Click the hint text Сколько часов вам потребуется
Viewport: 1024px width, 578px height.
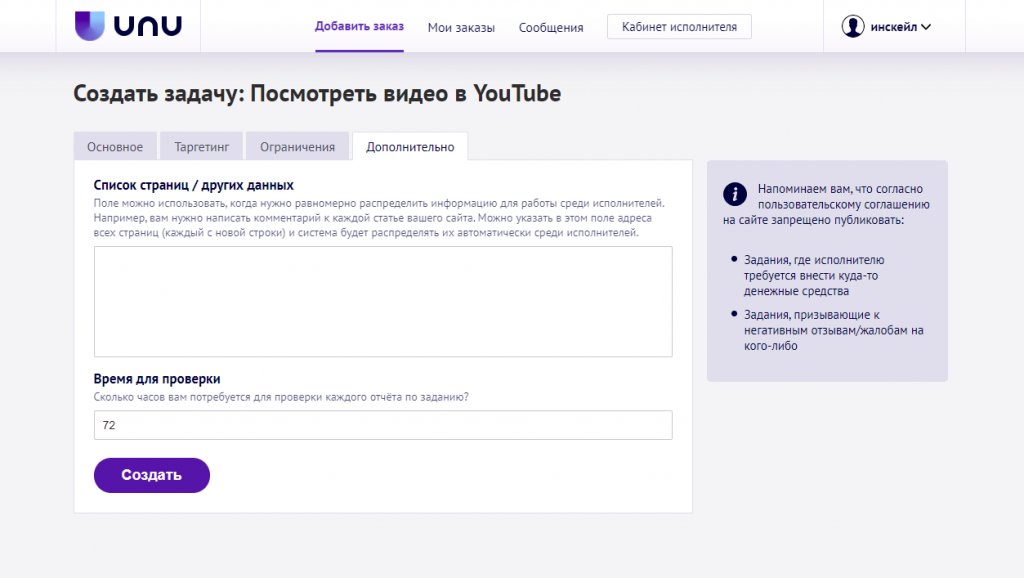281,396
